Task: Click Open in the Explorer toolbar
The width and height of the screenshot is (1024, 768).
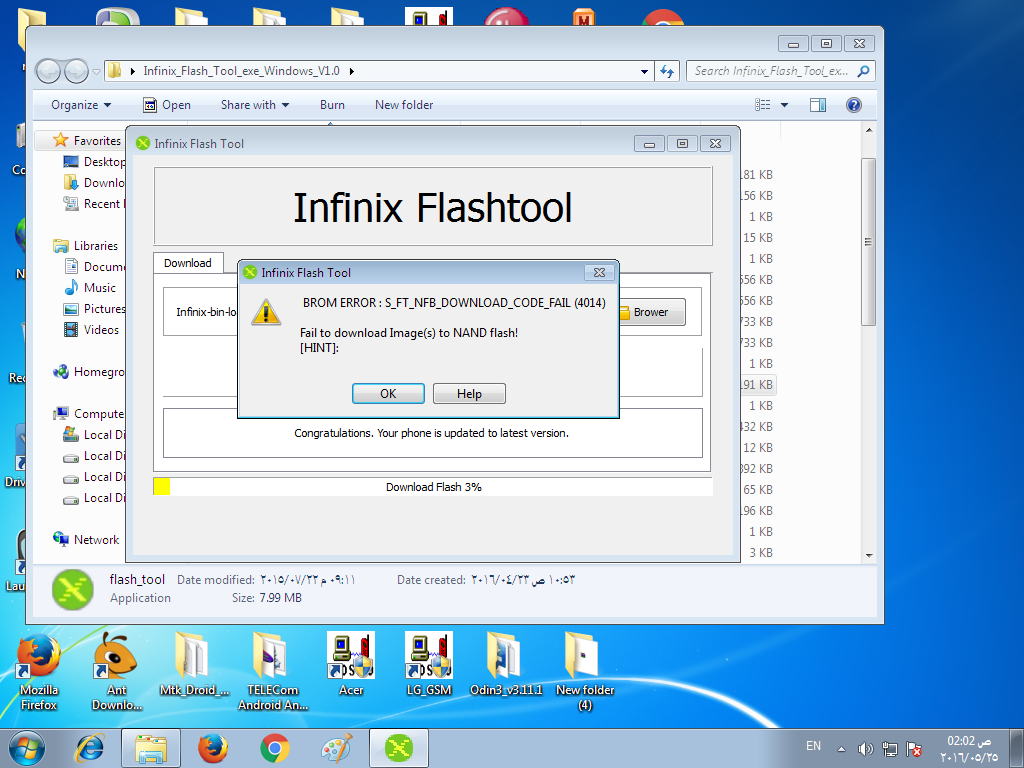Action: [167, 105]
